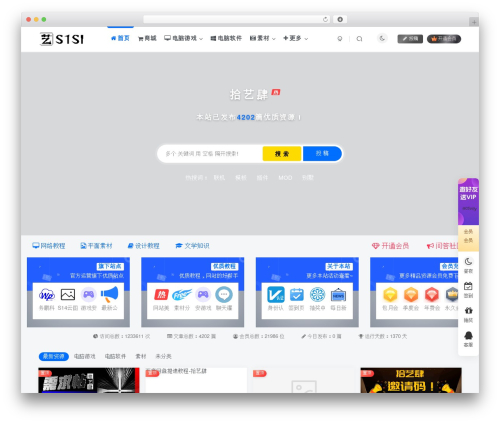Click the red 开通会员 diamond link
This screenshot has height=423, width=500.
pyautogui.click(x=390, y=246)
